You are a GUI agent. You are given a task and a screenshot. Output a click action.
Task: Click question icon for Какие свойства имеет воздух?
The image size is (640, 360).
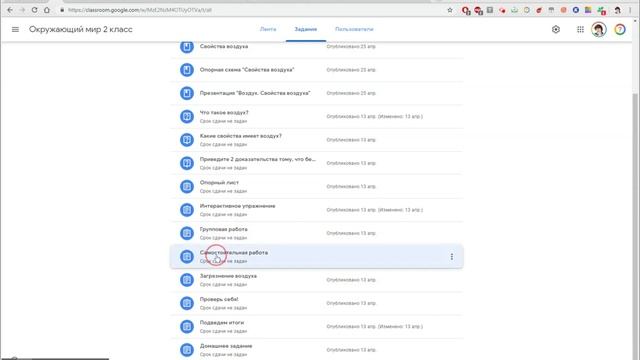[x=187, y=140]
